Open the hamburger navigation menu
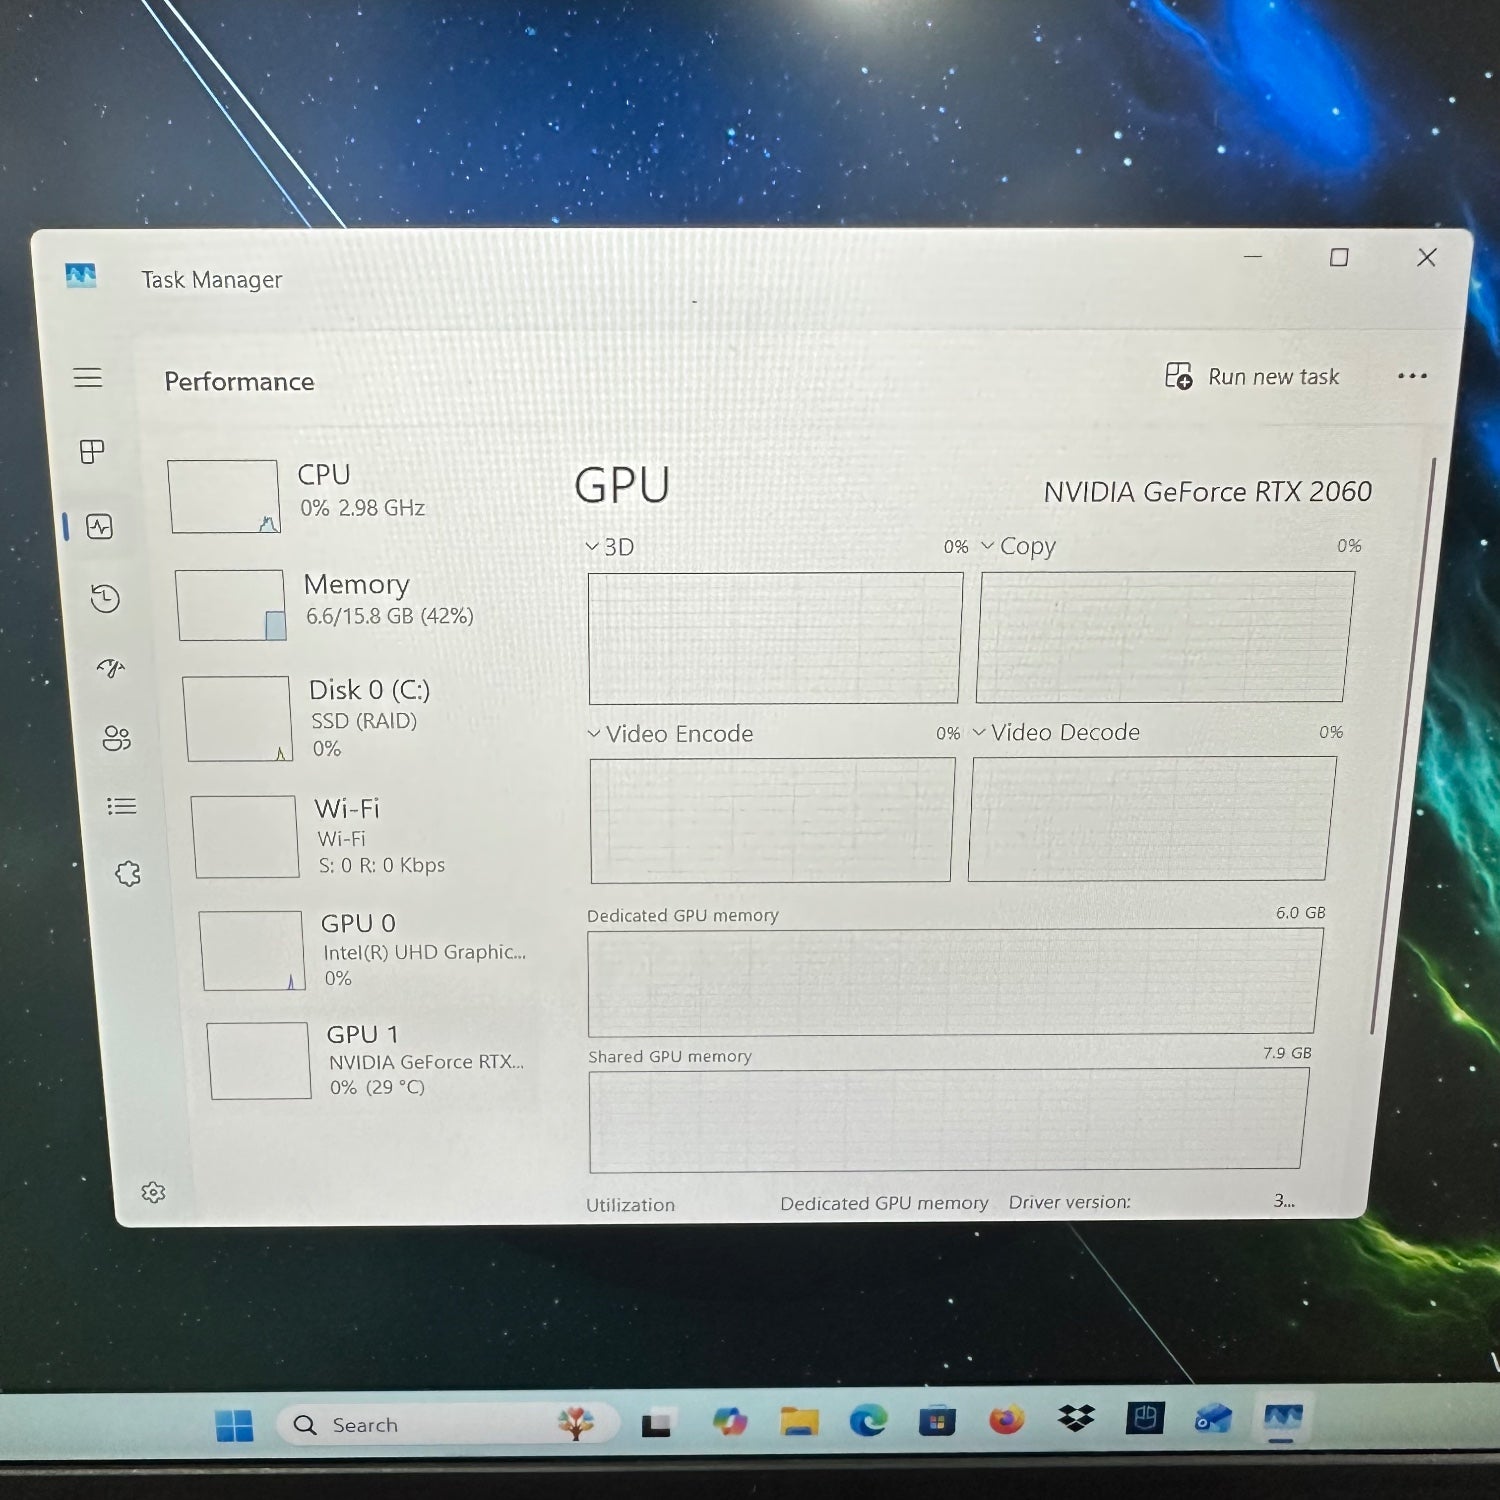 pos(88,378)
